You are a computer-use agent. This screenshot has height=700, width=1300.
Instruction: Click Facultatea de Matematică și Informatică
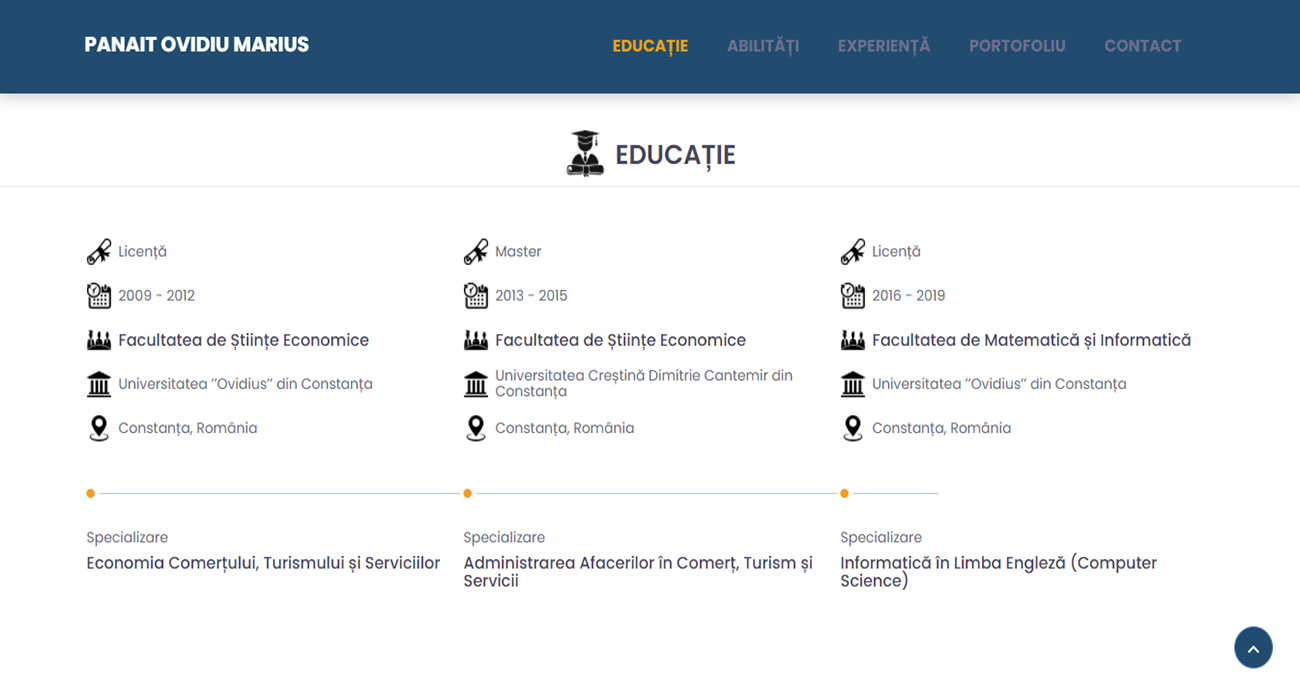click(1031, 340)
